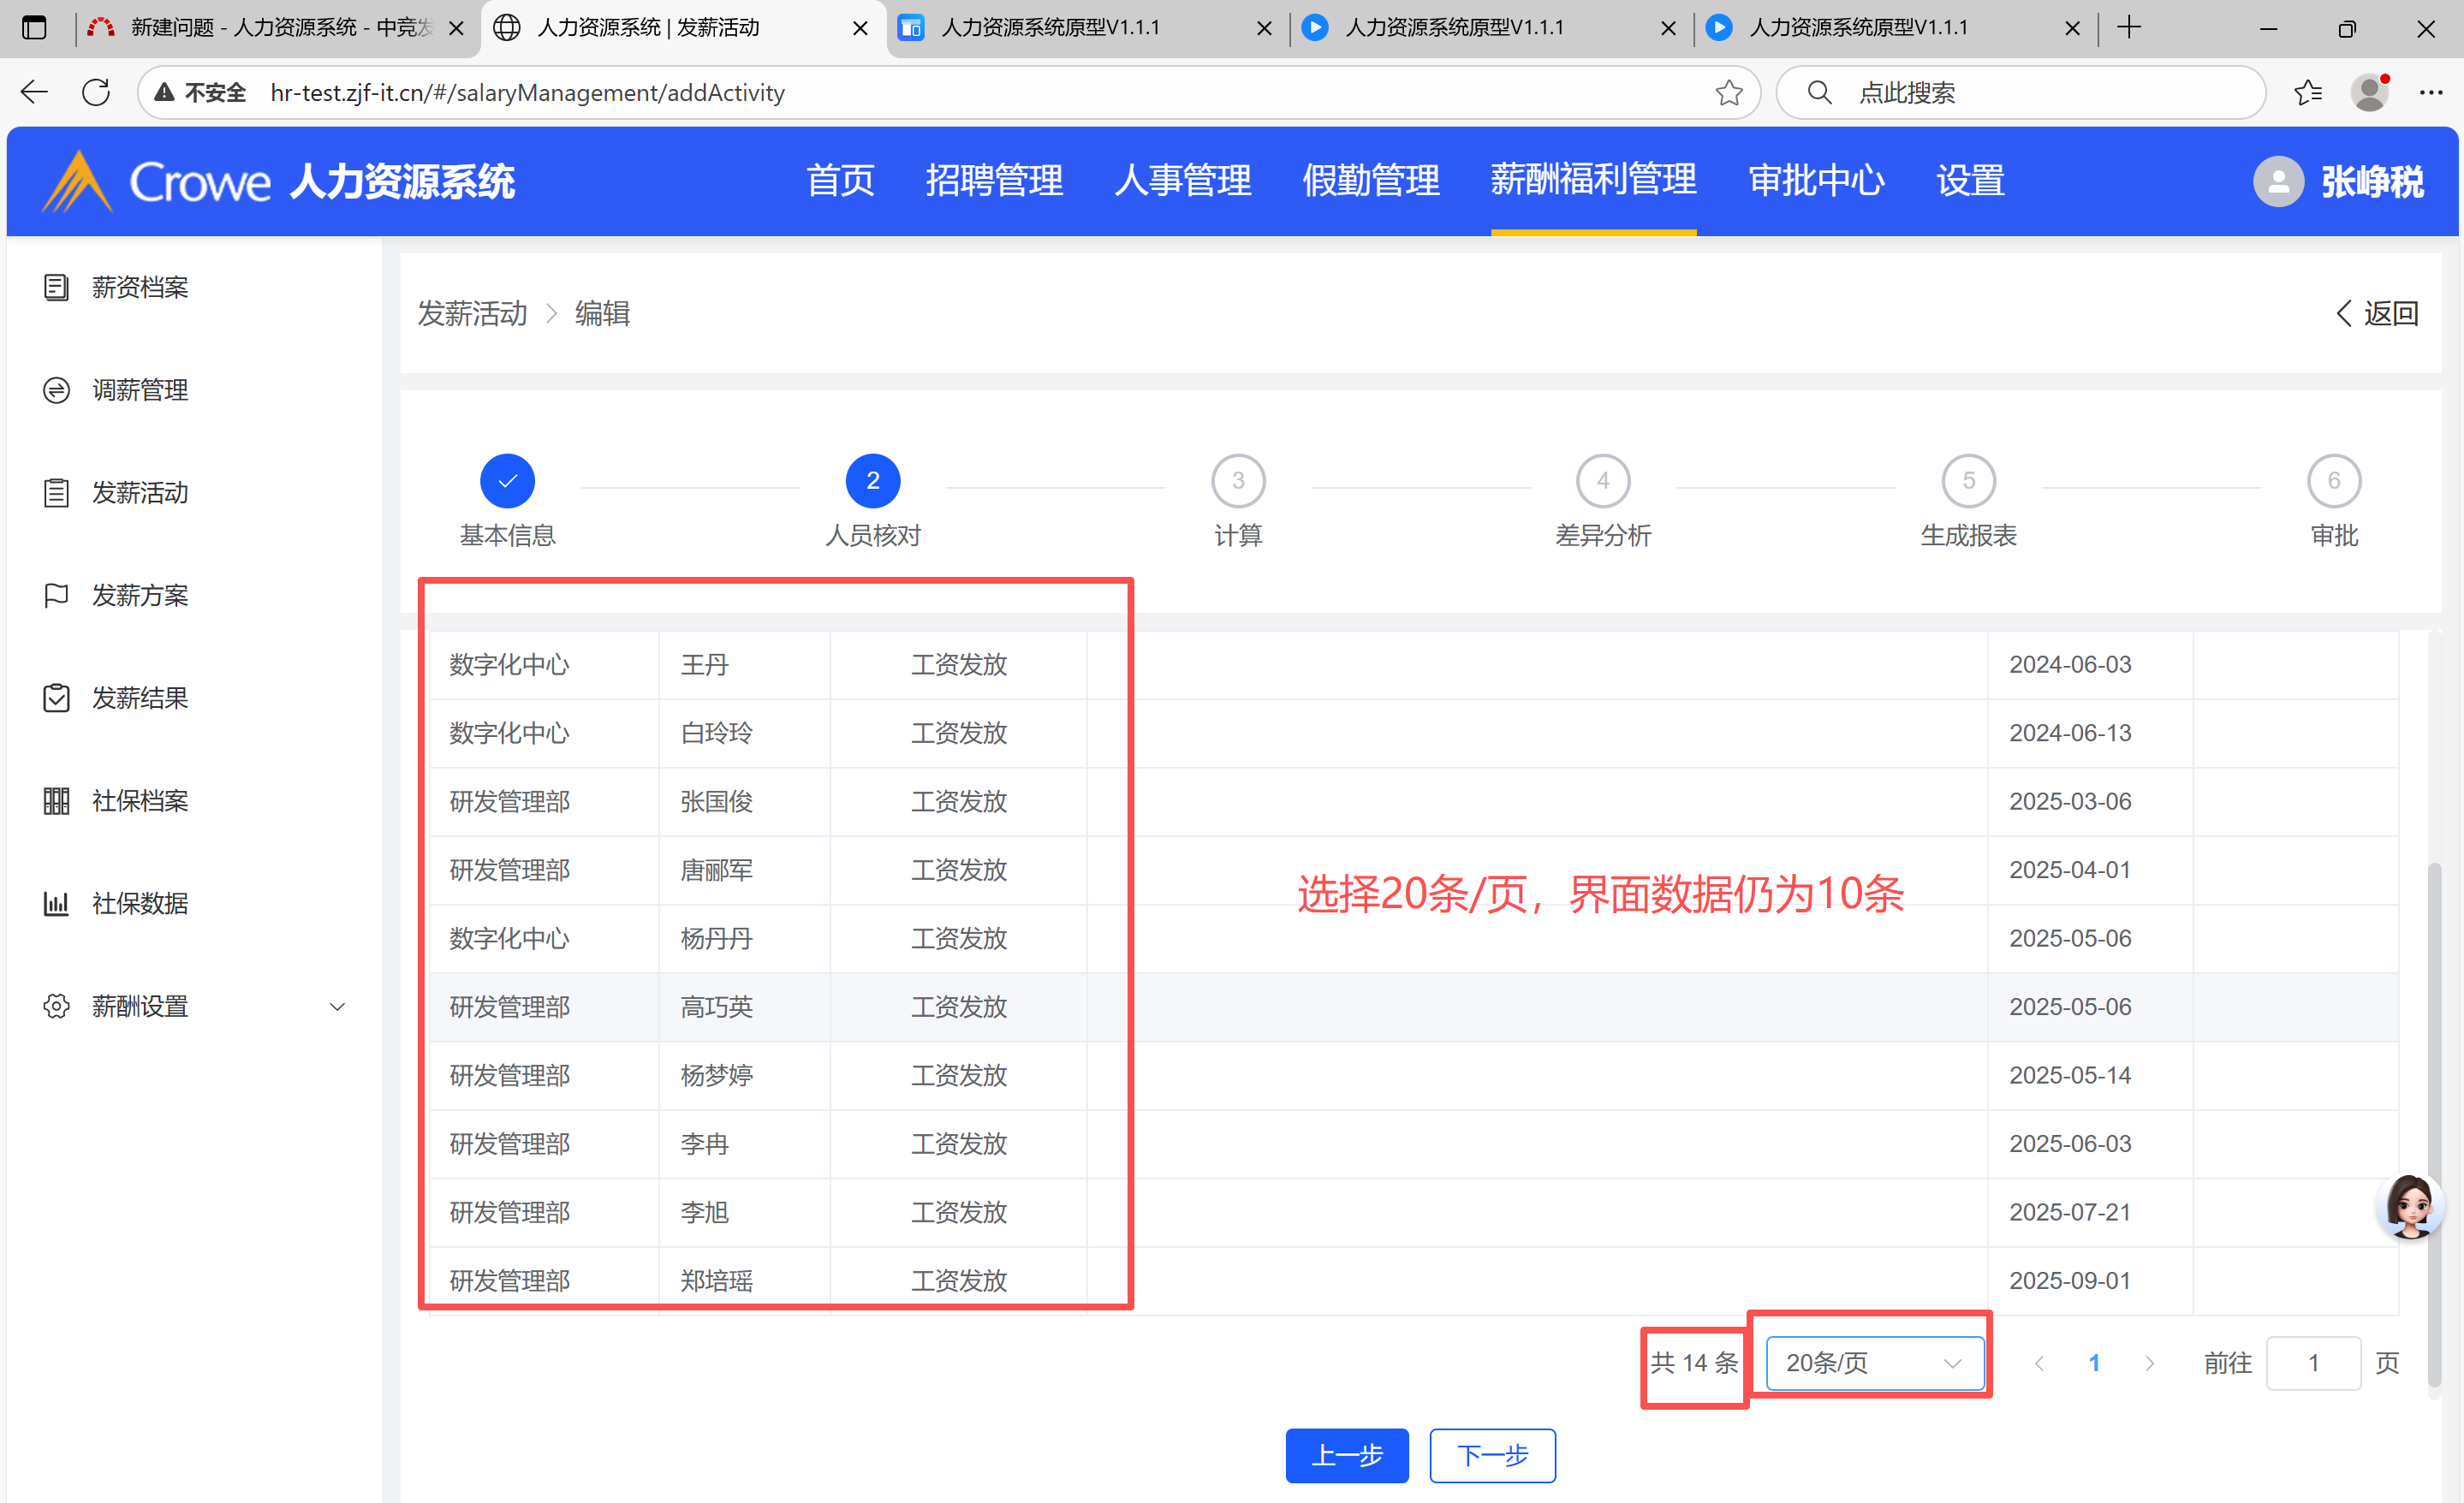Click the 社保档案 sidebar icon
2464x1503 pixels.
pyautogui.click(x=56, y=801)
